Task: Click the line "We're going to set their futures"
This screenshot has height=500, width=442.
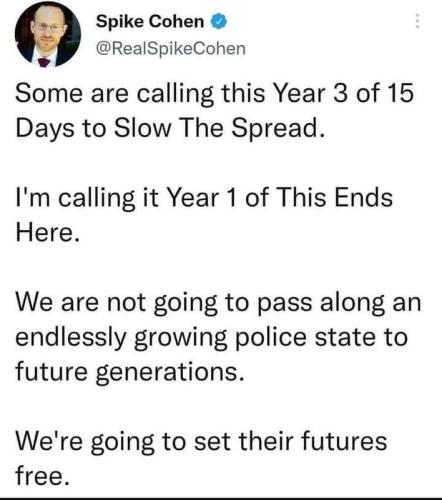Action: (201, 442)
